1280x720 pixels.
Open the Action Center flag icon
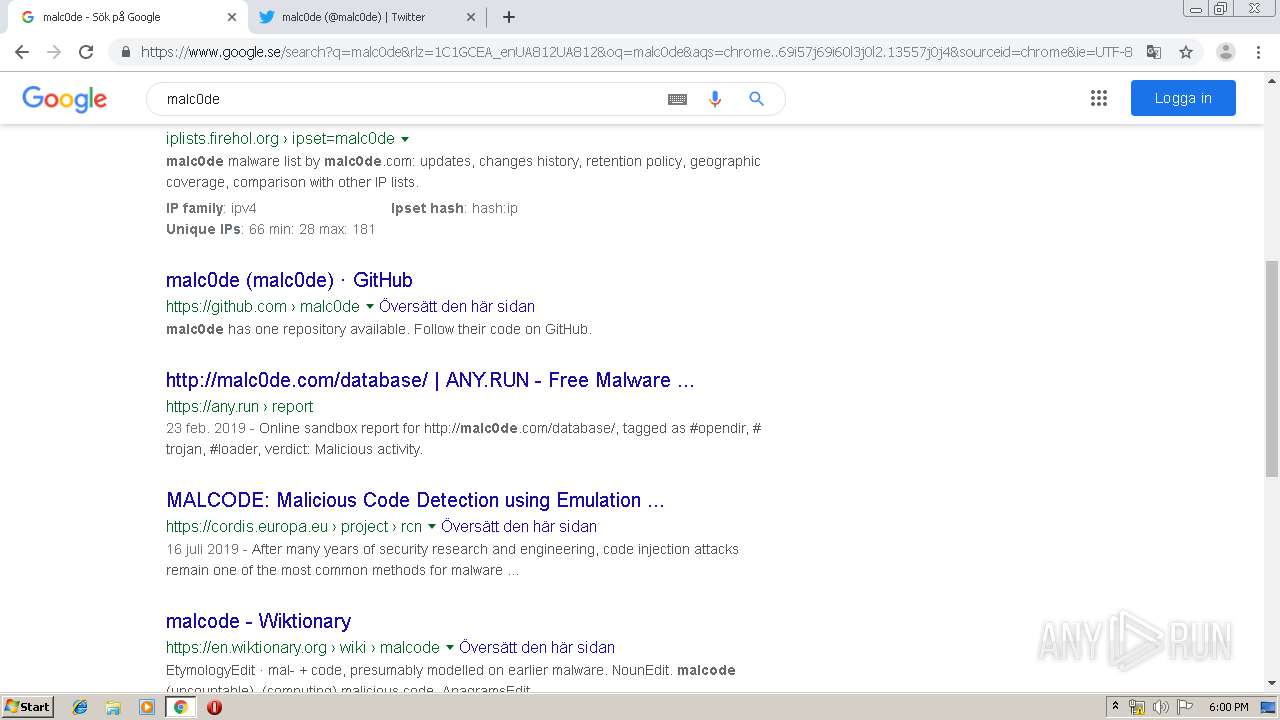tap(1184, 707)
